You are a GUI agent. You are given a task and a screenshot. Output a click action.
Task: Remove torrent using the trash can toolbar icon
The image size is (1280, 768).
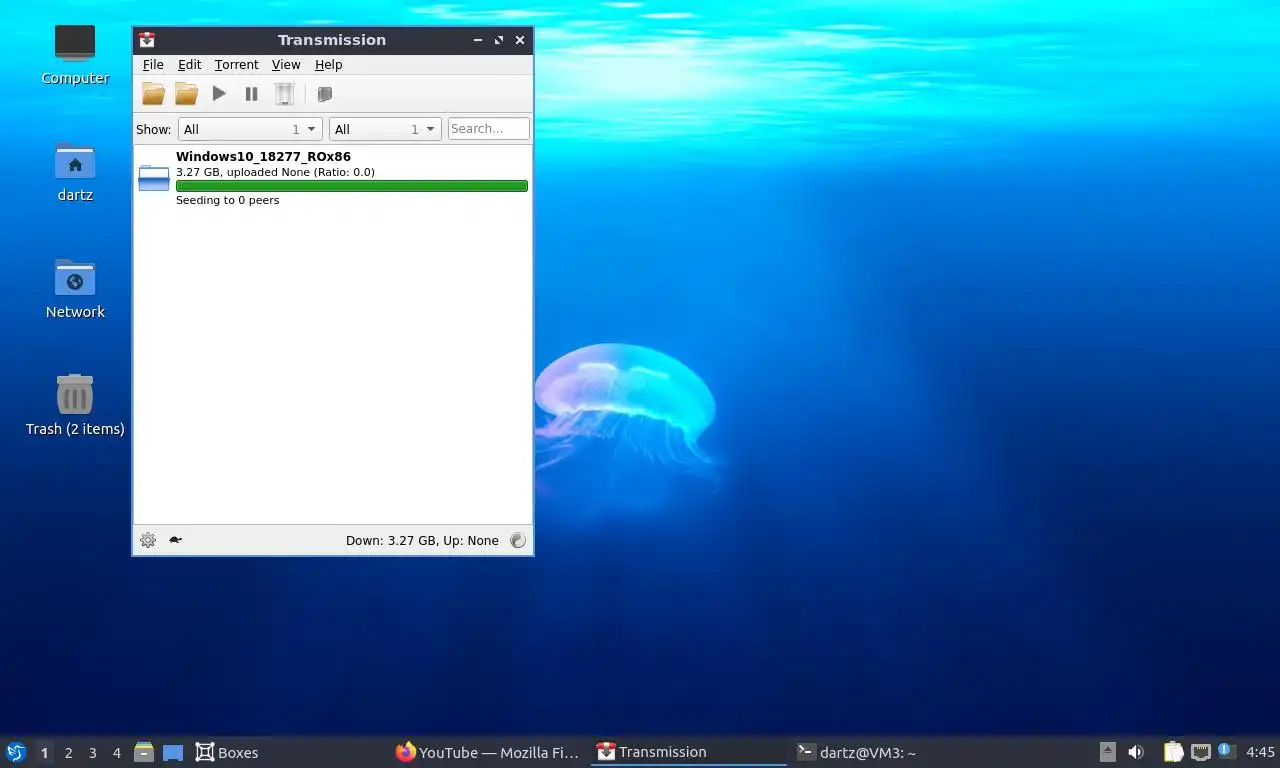tap(285, 94)
